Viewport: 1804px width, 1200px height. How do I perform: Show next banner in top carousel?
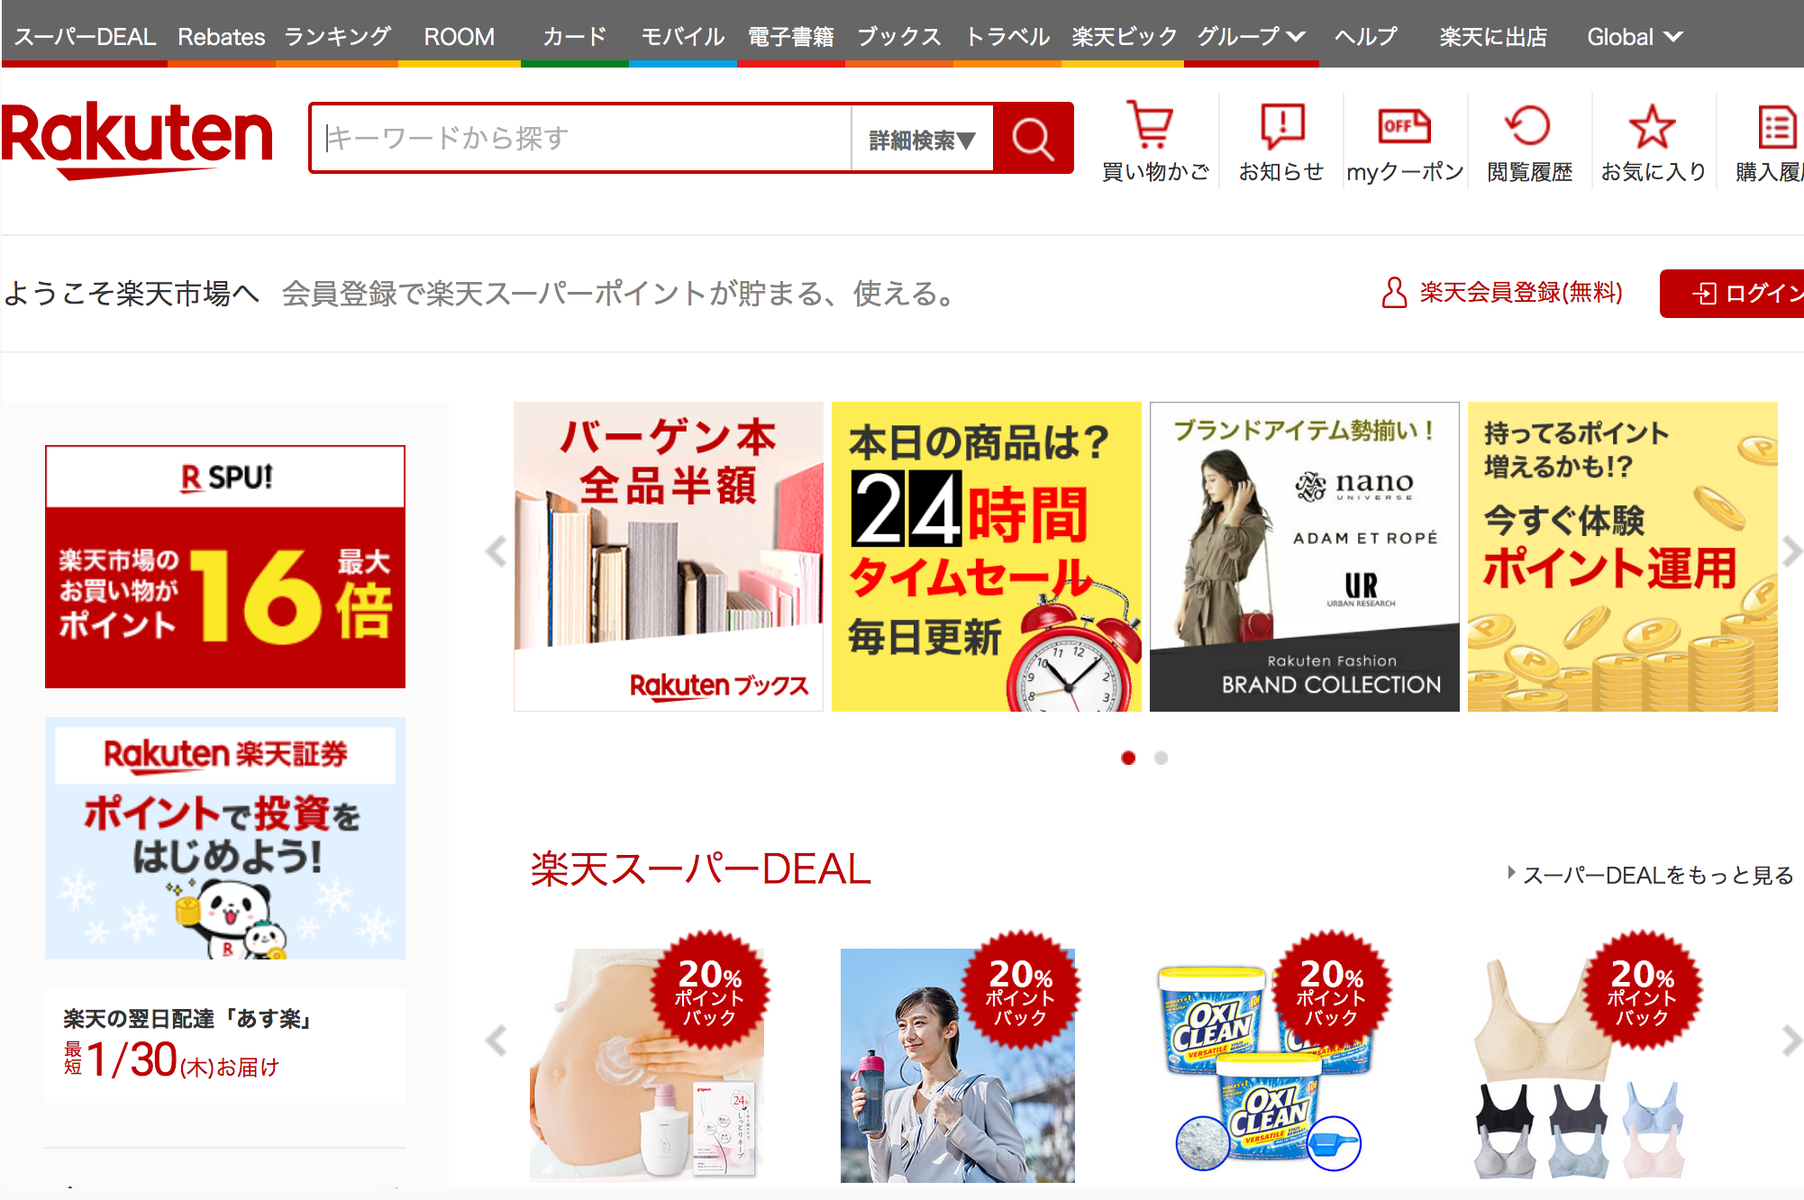(x=1791, y=552)
